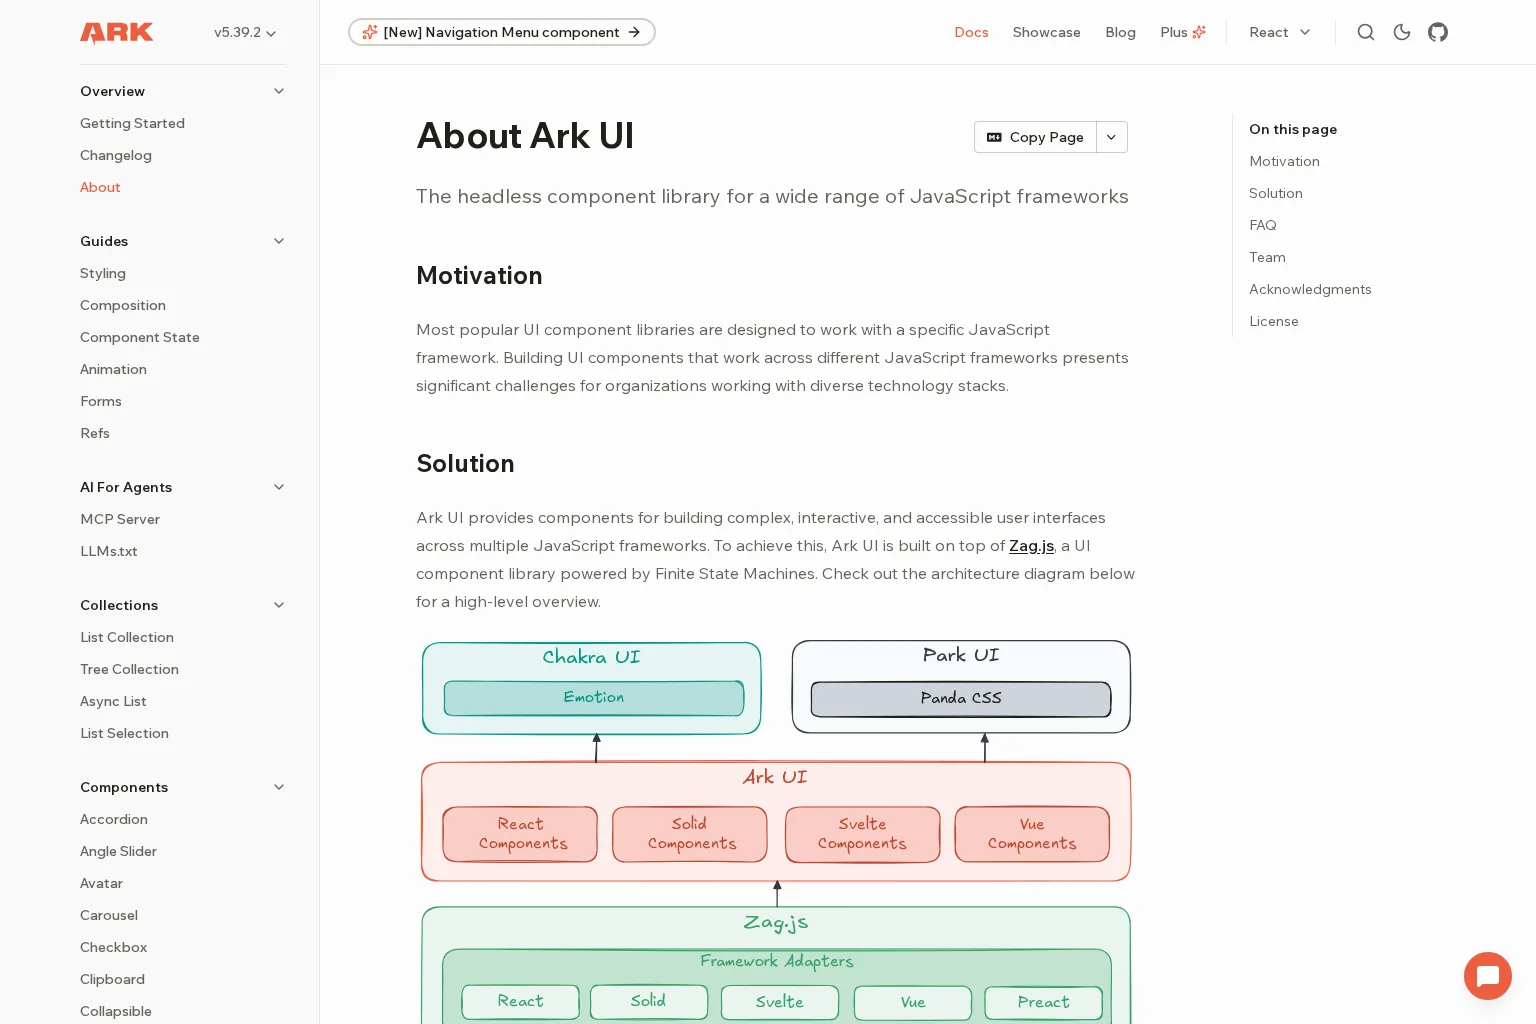
Task: Open Async List page
Action: pyautogui.click(x=113, y=701)
